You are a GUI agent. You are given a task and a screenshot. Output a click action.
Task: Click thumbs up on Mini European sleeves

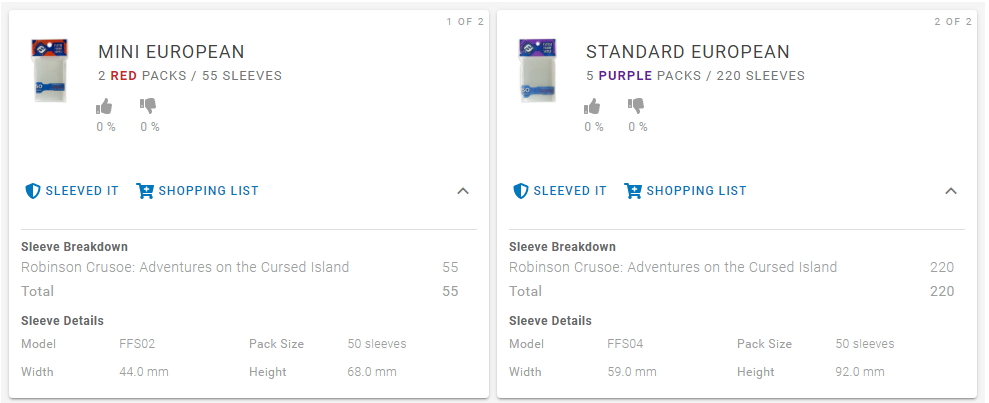pyautogui.click(x=104, y=106)
